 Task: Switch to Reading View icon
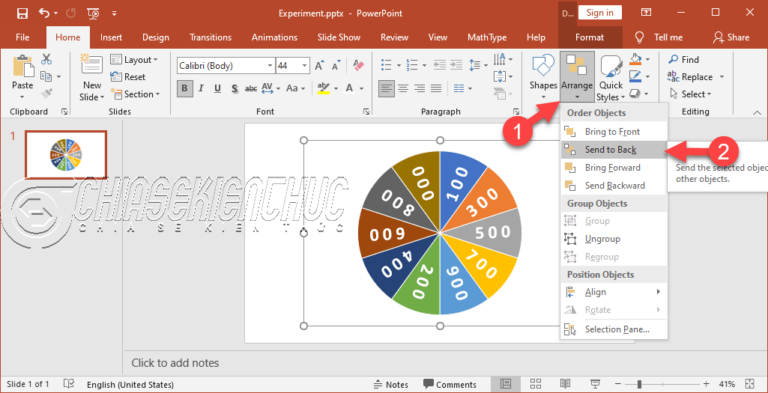pos(565,384)
